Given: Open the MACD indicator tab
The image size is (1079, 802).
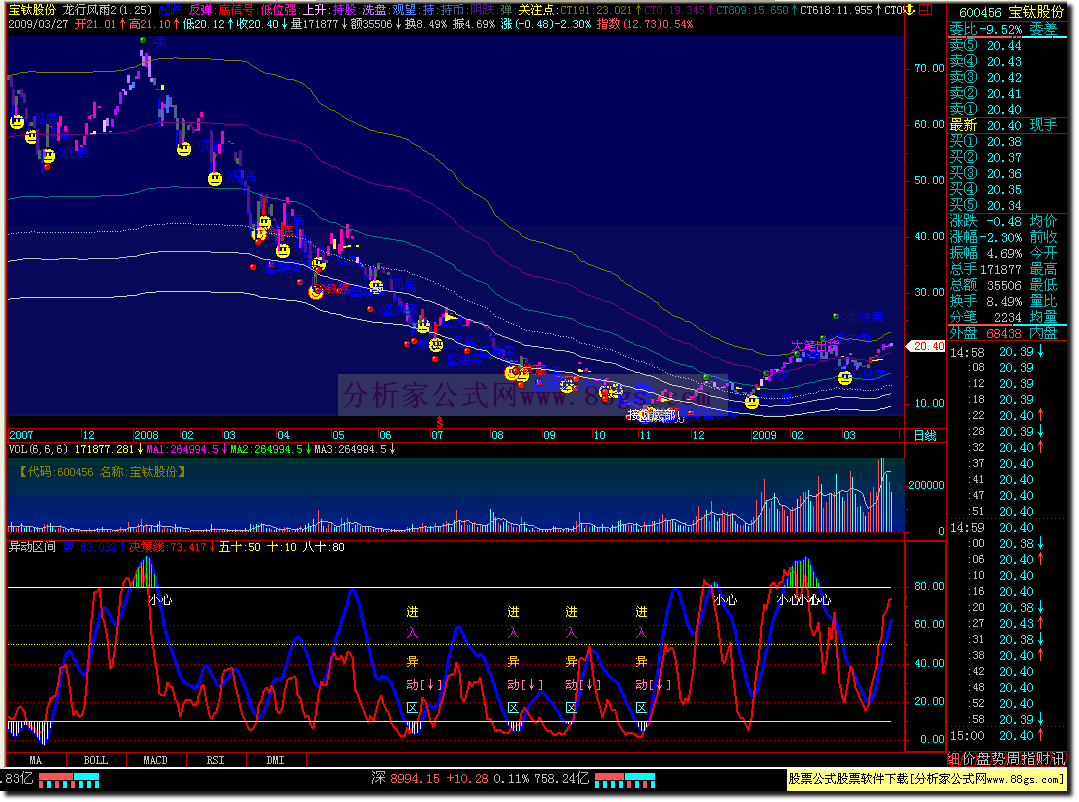Looking at the screenshot, I should 156,760.
